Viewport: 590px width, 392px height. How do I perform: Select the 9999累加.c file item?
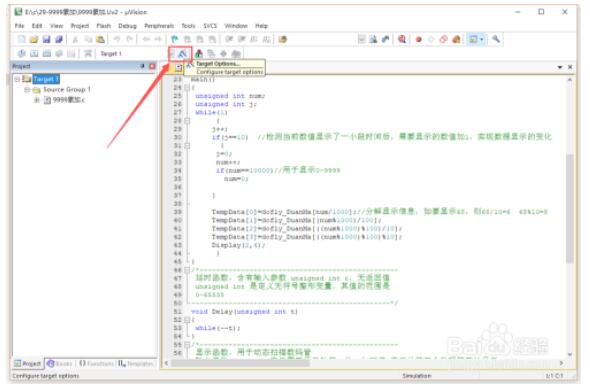pyautogui.click(x=68, y=100)
